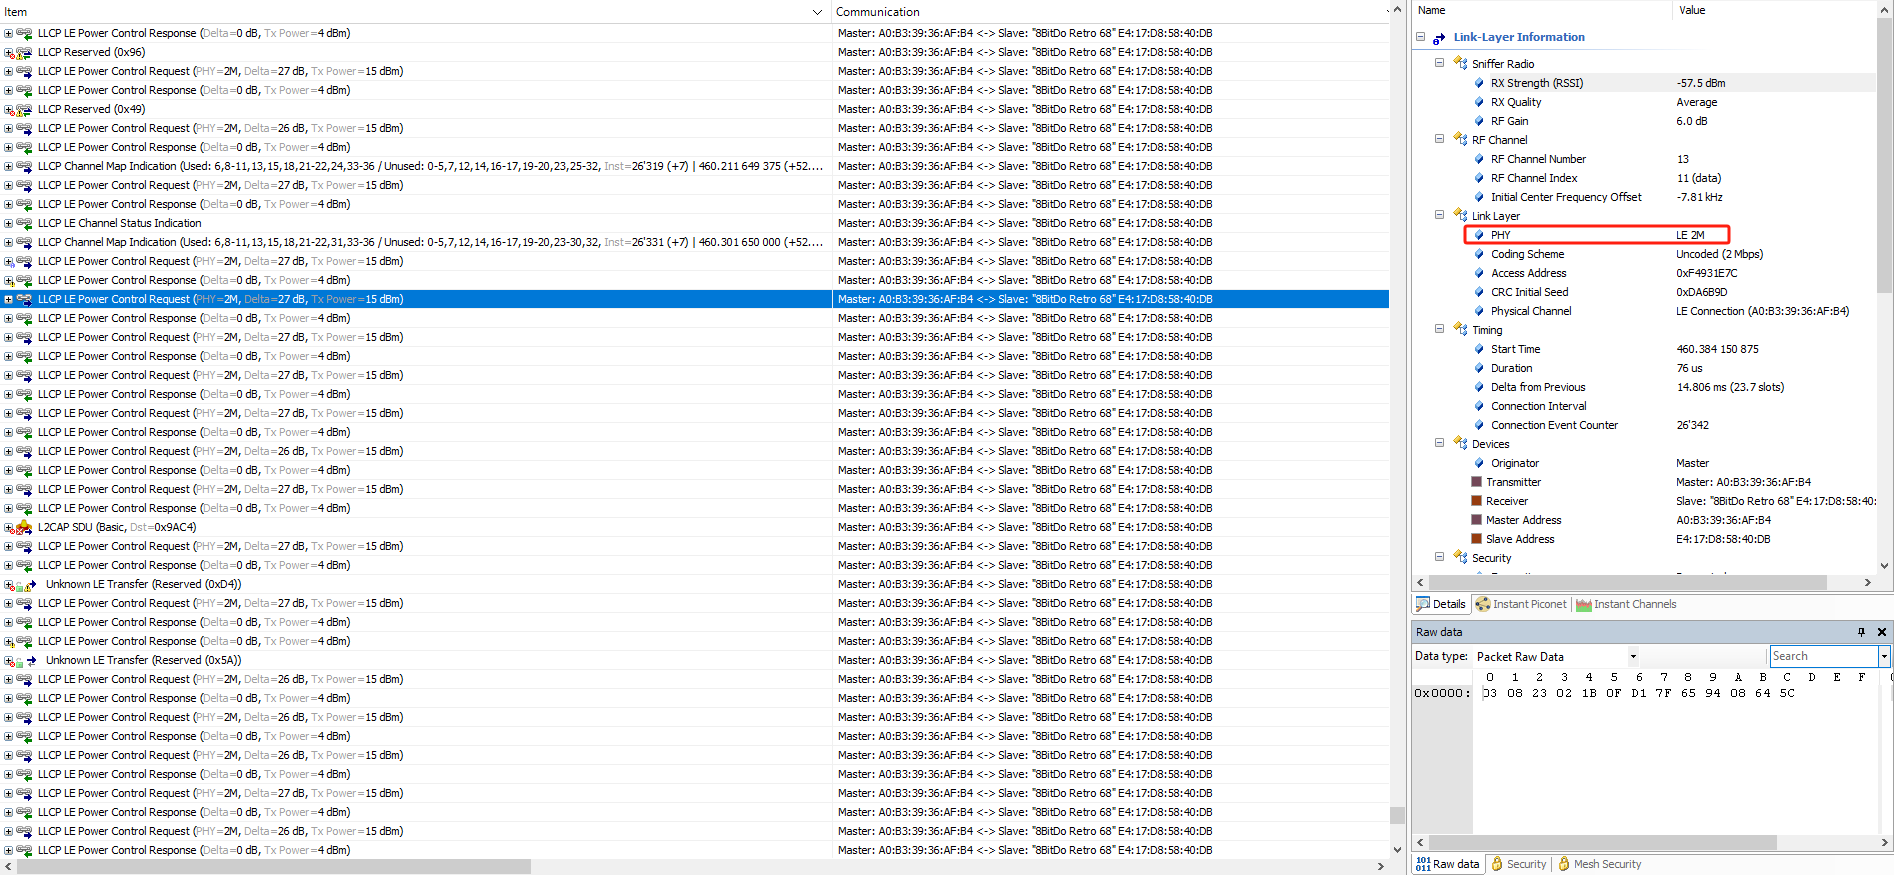This screenshot has width=1894, height=875.
Task: Select the Raw data bottom tab
Action: point(1447,864)
